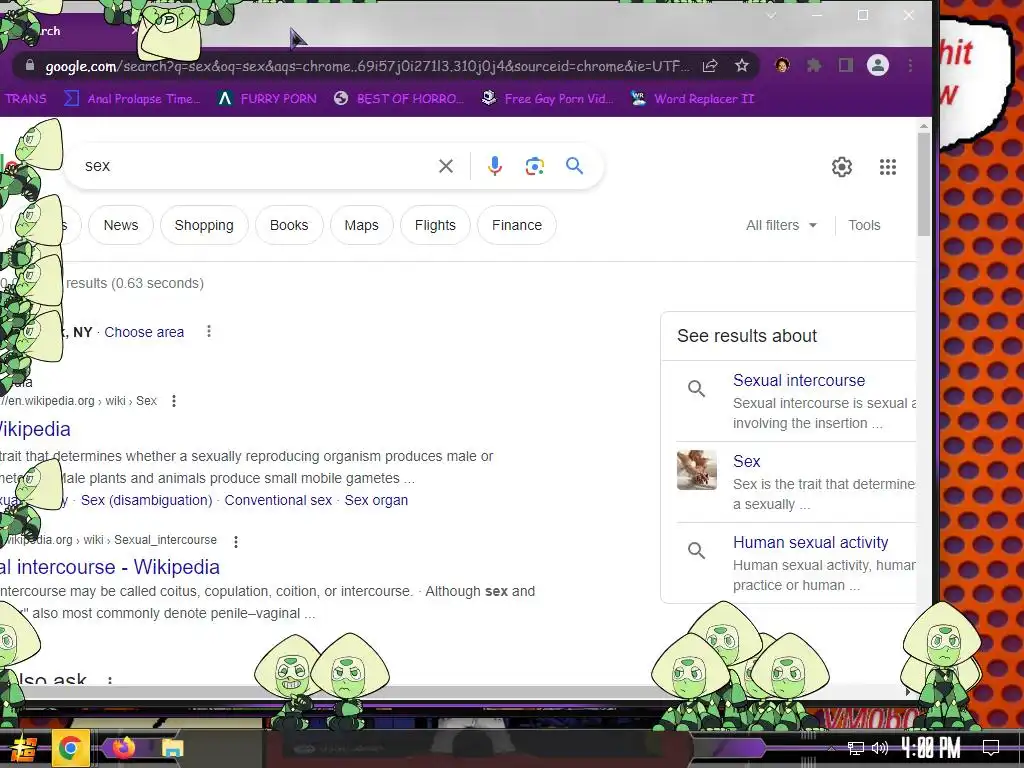This screenshot has height=768, width=1024.
Task: Clear the search box with the X icon
Action: click(446, 166)
